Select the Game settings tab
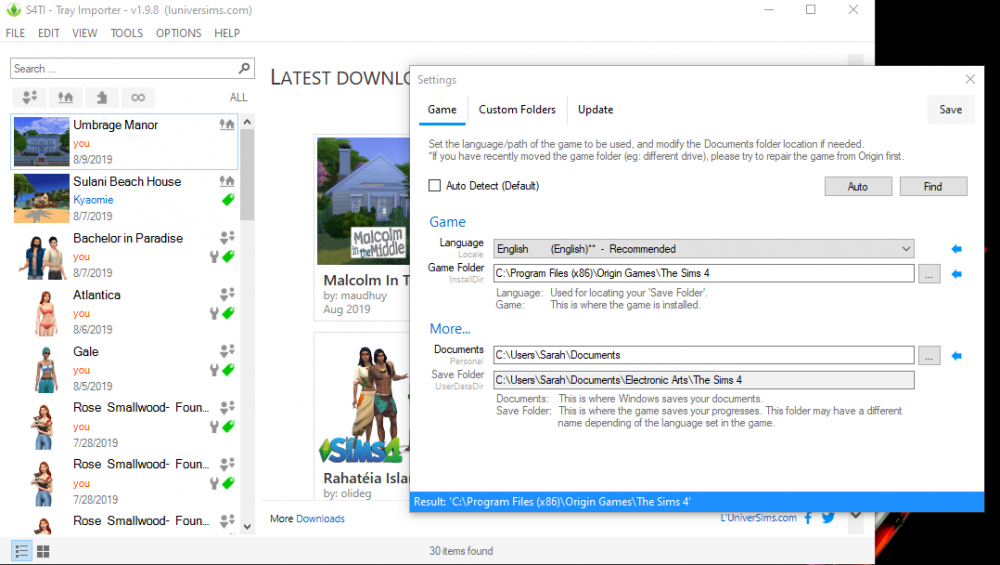Image resolution: width=1000 pixels, height=565 pixels. [x=442, y=110]
